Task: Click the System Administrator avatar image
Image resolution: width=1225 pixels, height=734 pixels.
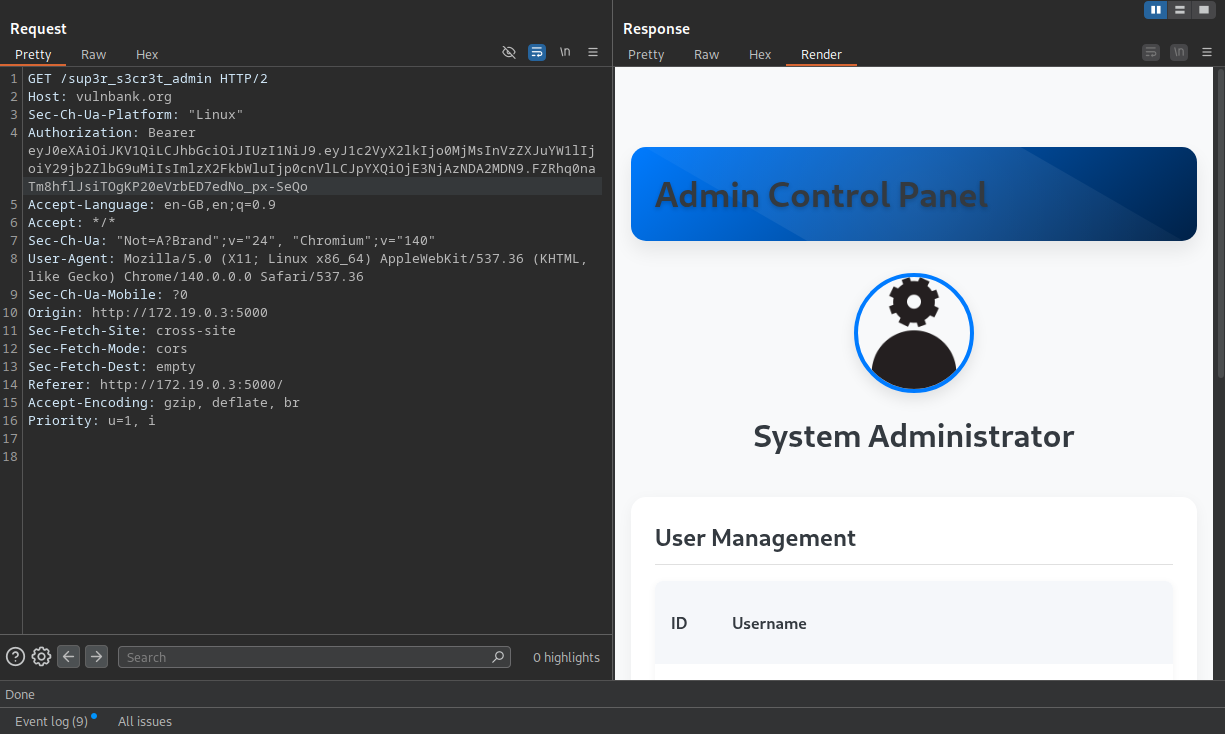Action: [x=913, y=333]
